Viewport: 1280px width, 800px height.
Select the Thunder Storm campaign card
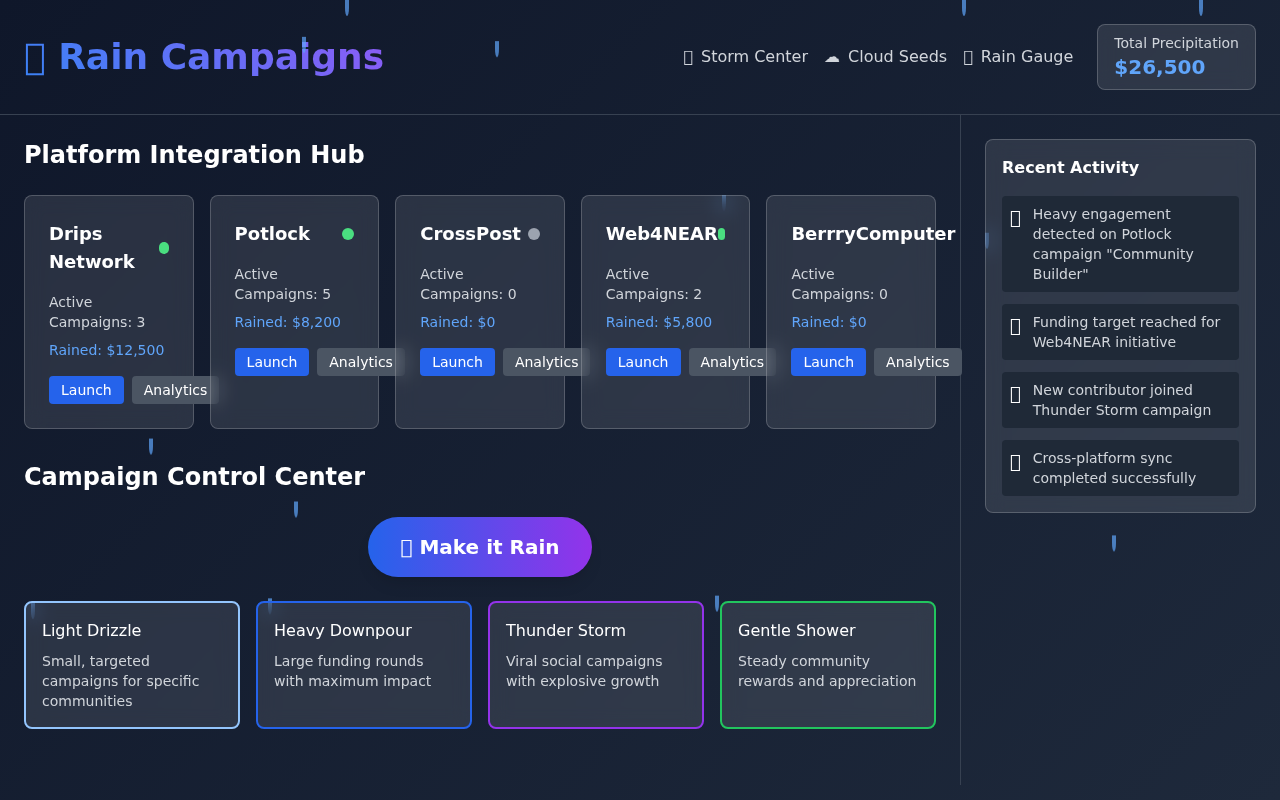pyautogui.click(x=595, y=665)
